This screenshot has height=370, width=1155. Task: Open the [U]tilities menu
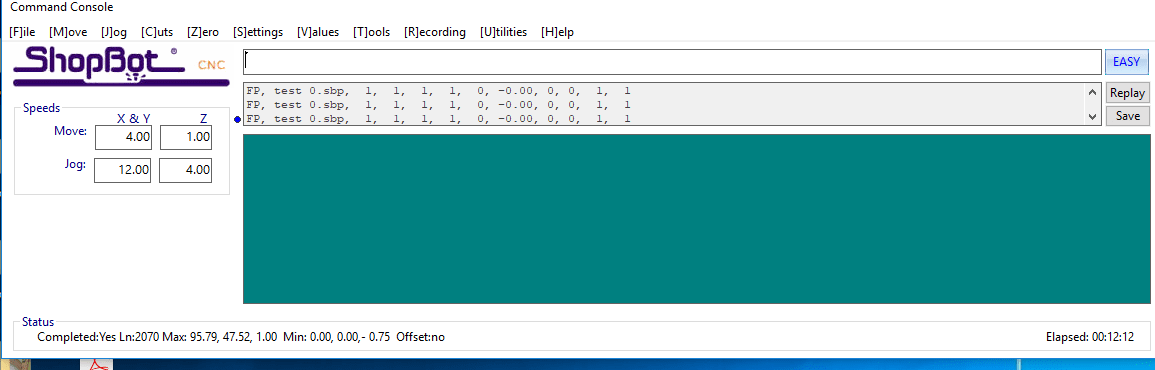pos(503,32)
